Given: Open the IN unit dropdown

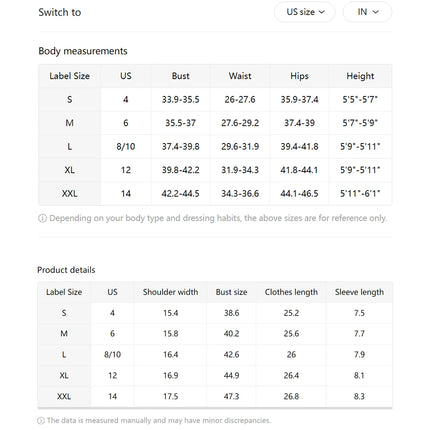Looking at the screenshot, I should (367, 12).
